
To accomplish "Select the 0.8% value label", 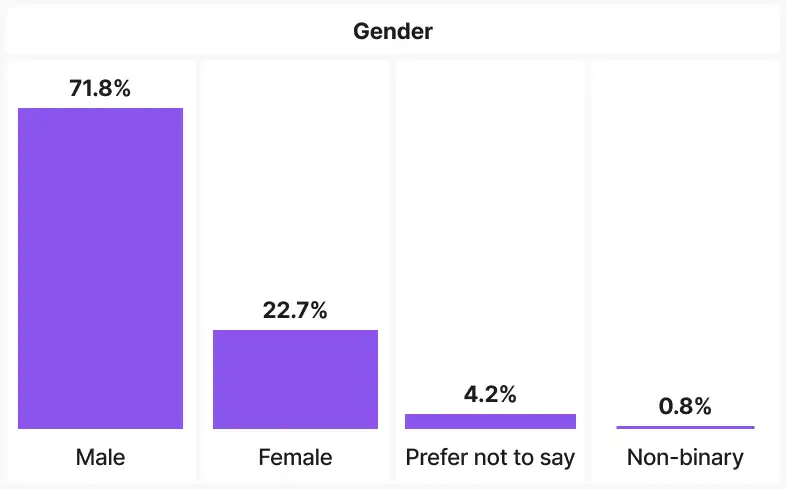I will [685, 406].
